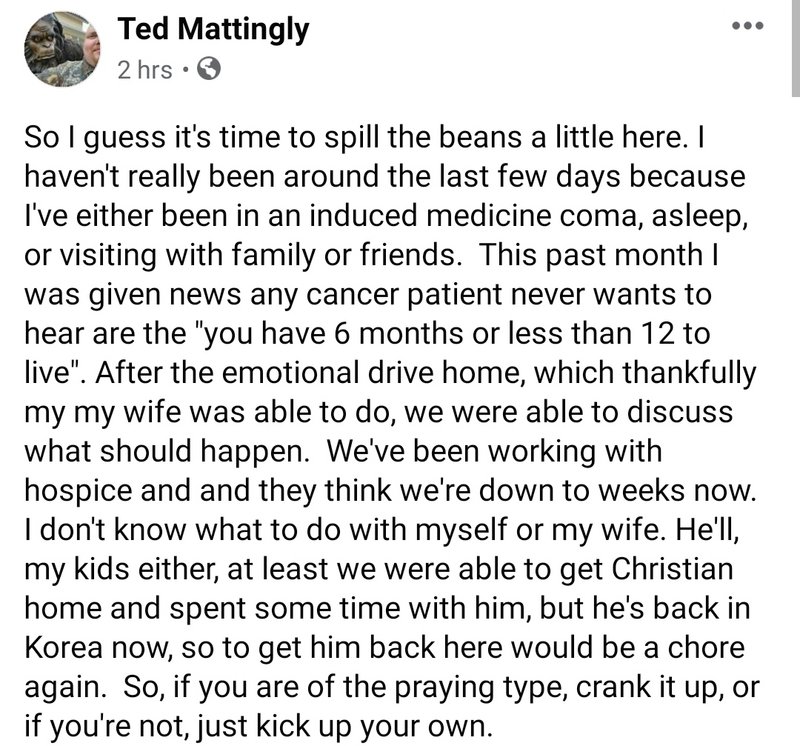Grab the vertical scrollbar thumb at right
The height and width of the screenshot is (746, 800).
796,48
